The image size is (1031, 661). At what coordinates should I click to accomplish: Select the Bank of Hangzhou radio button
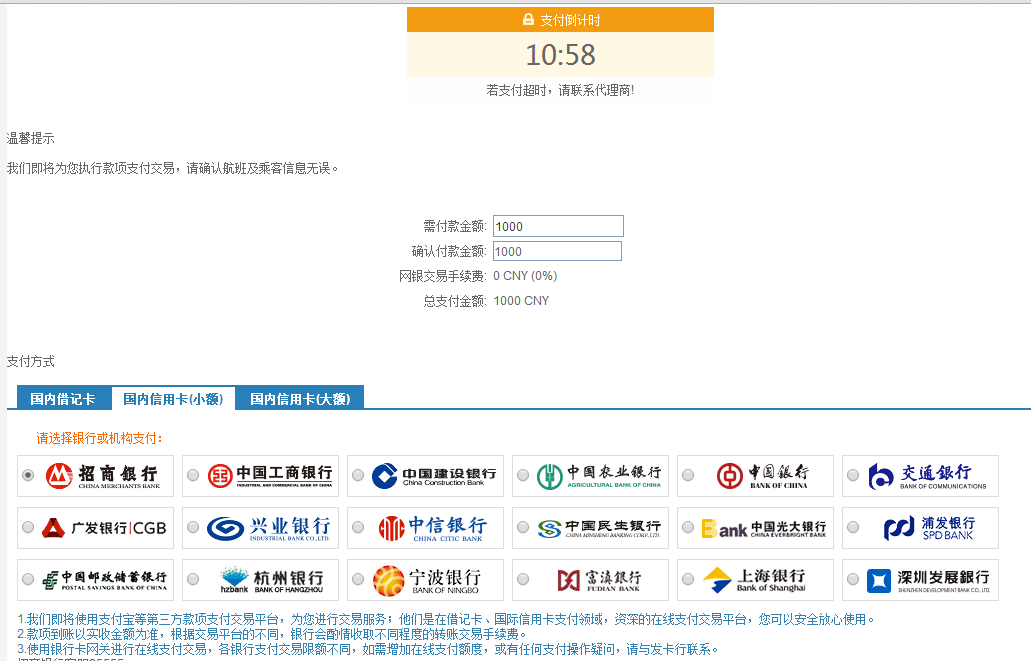(x=193, y=579)
